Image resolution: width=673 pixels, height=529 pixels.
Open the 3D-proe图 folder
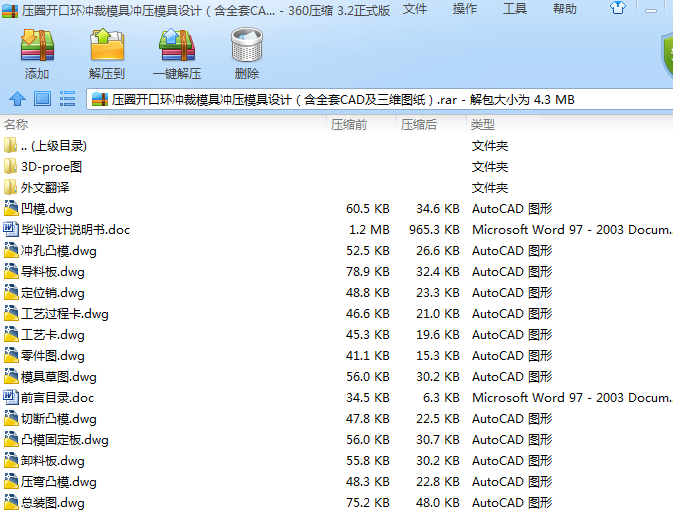pos(52,167)
